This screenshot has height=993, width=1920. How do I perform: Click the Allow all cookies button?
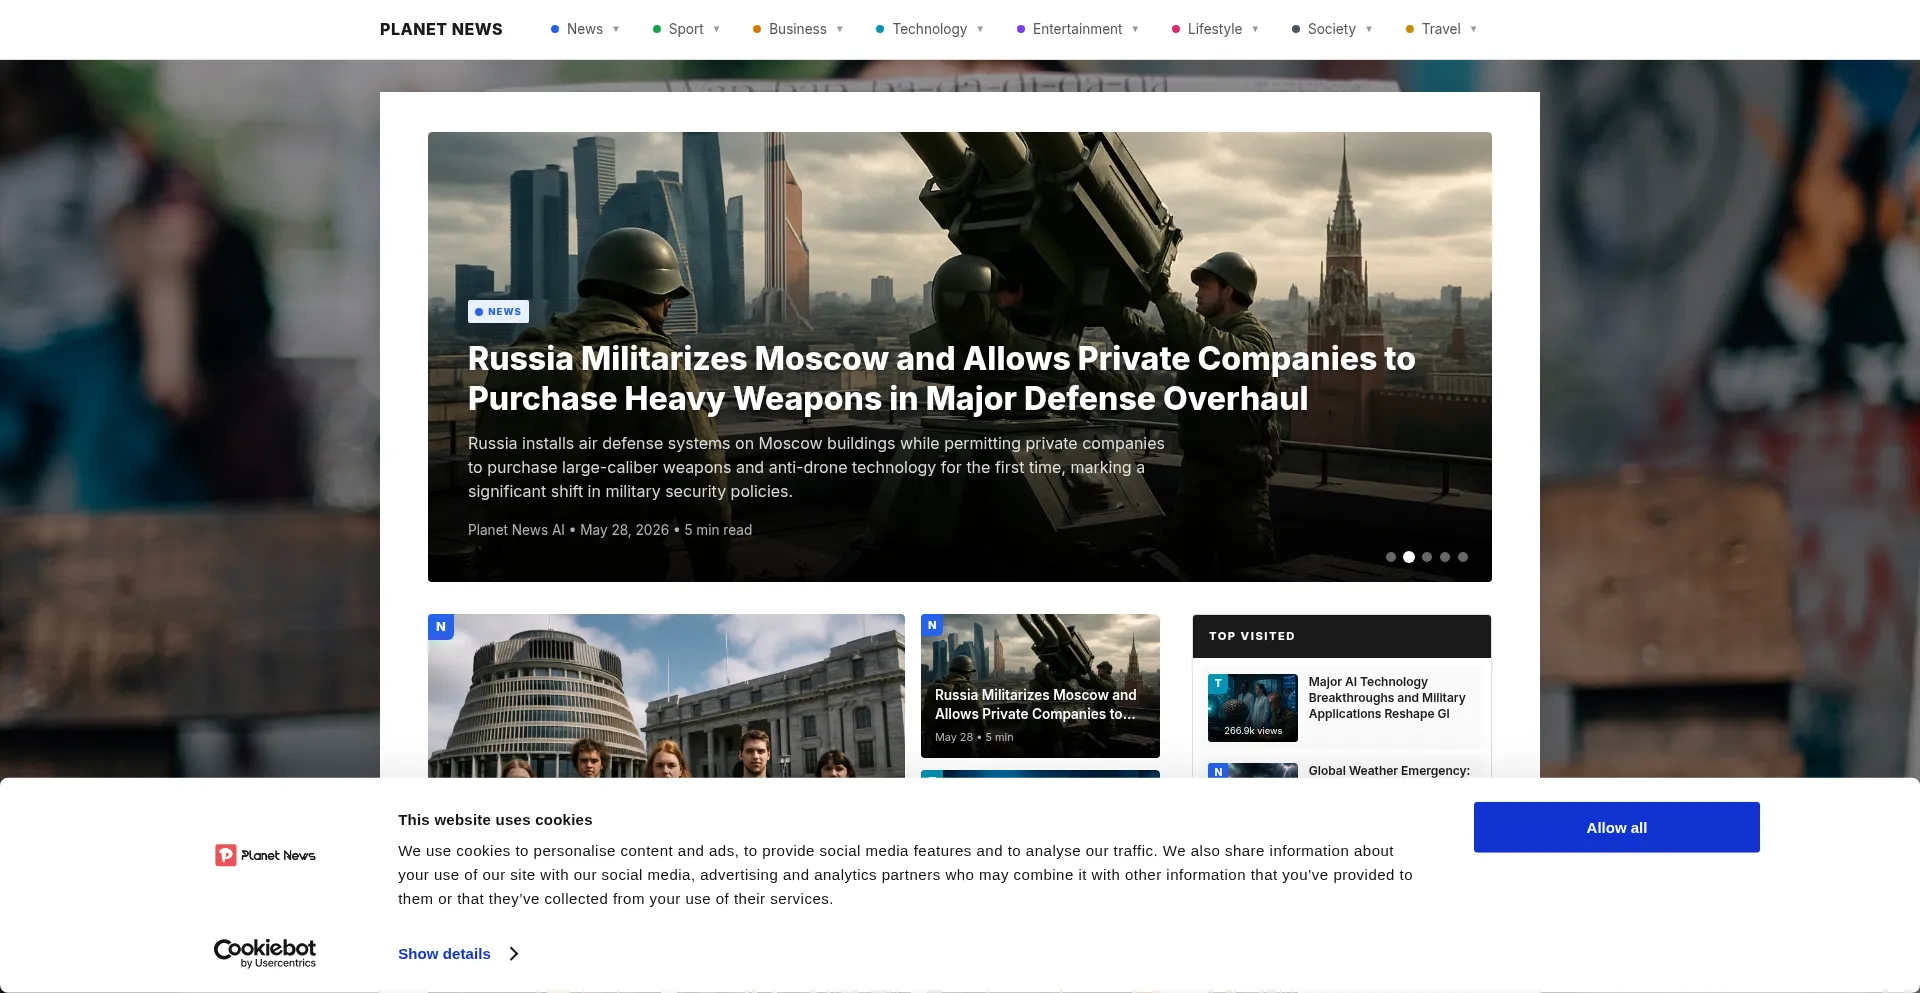1616,827
